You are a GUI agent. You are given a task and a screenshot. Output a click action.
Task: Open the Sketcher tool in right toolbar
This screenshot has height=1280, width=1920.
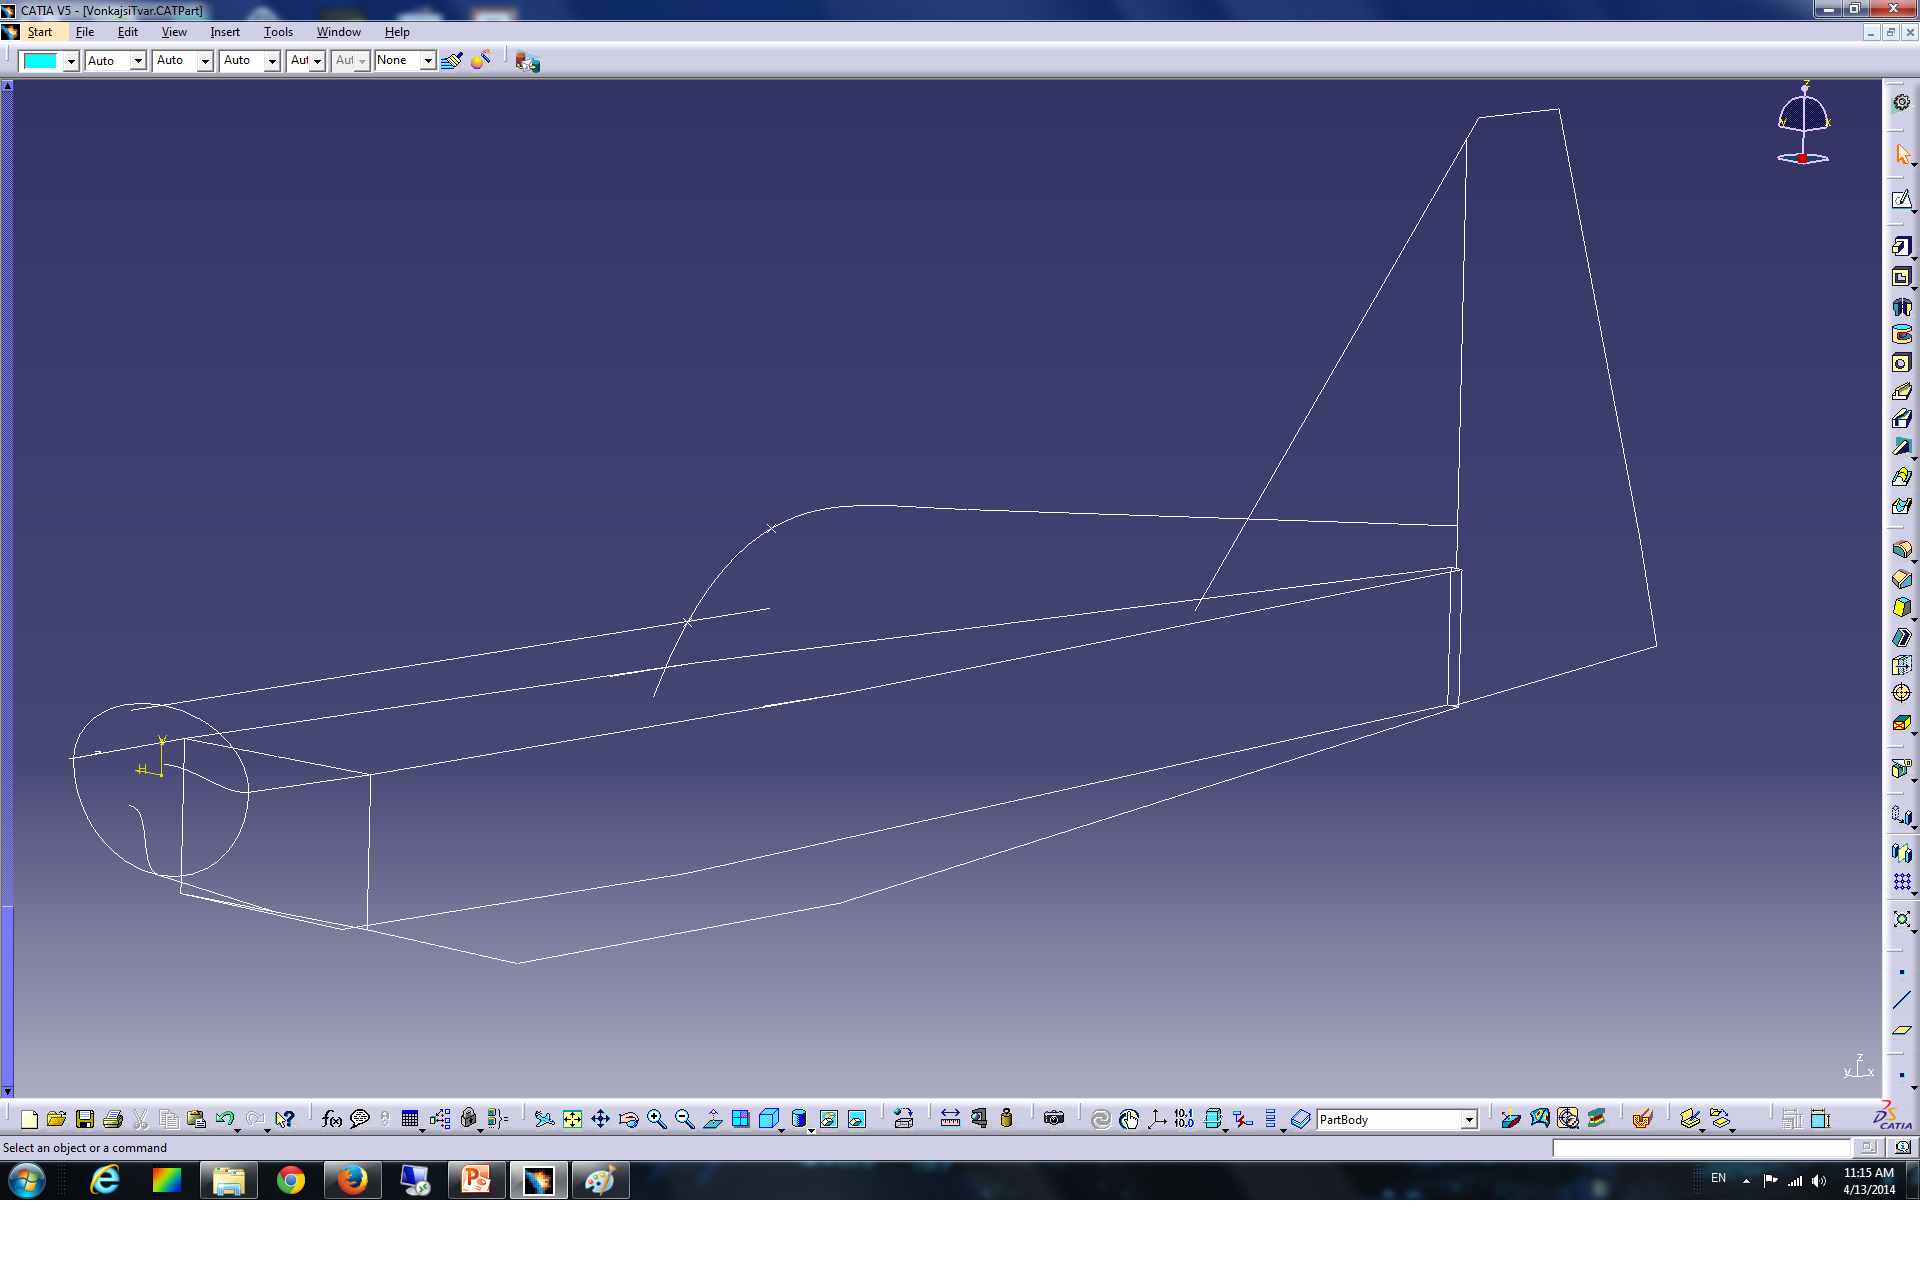[x=1901, y=200]
